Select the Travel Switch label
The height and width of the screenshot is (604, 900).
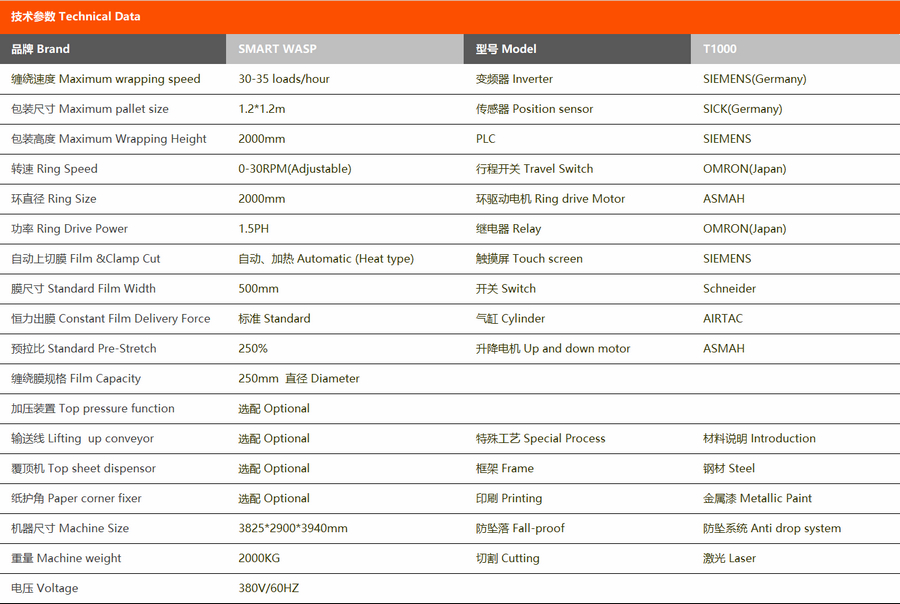(534, 169)
